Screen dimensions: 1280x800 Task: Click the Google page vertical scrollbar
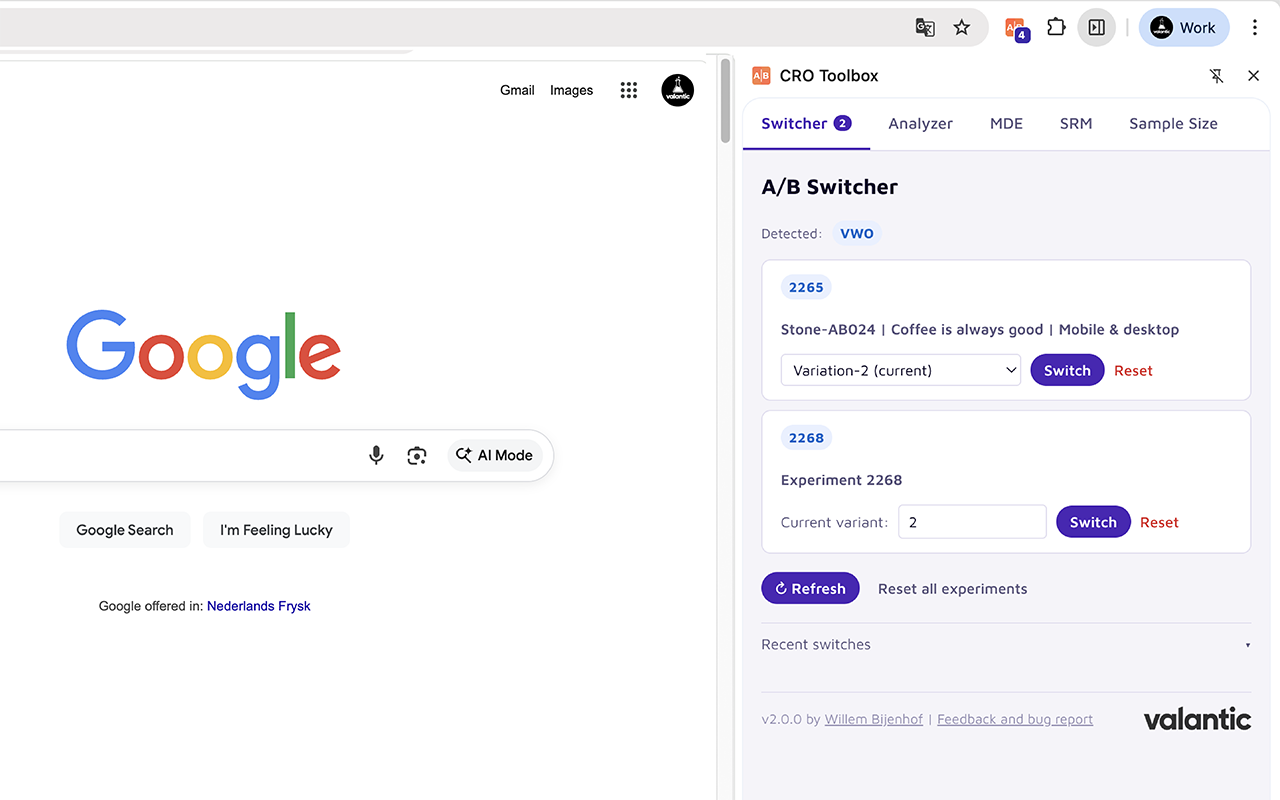726,100
